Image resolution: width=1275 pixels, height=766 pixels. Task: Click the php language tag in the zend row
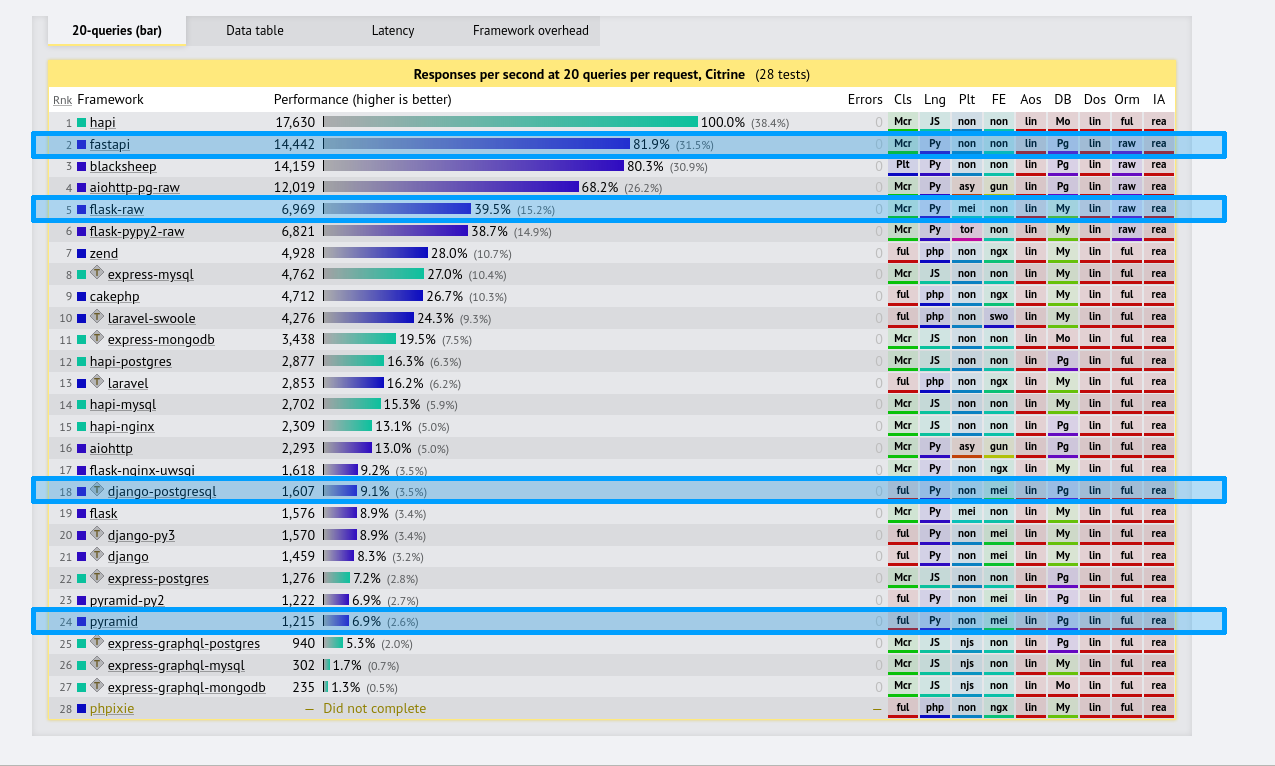click(x=934, y=253)
